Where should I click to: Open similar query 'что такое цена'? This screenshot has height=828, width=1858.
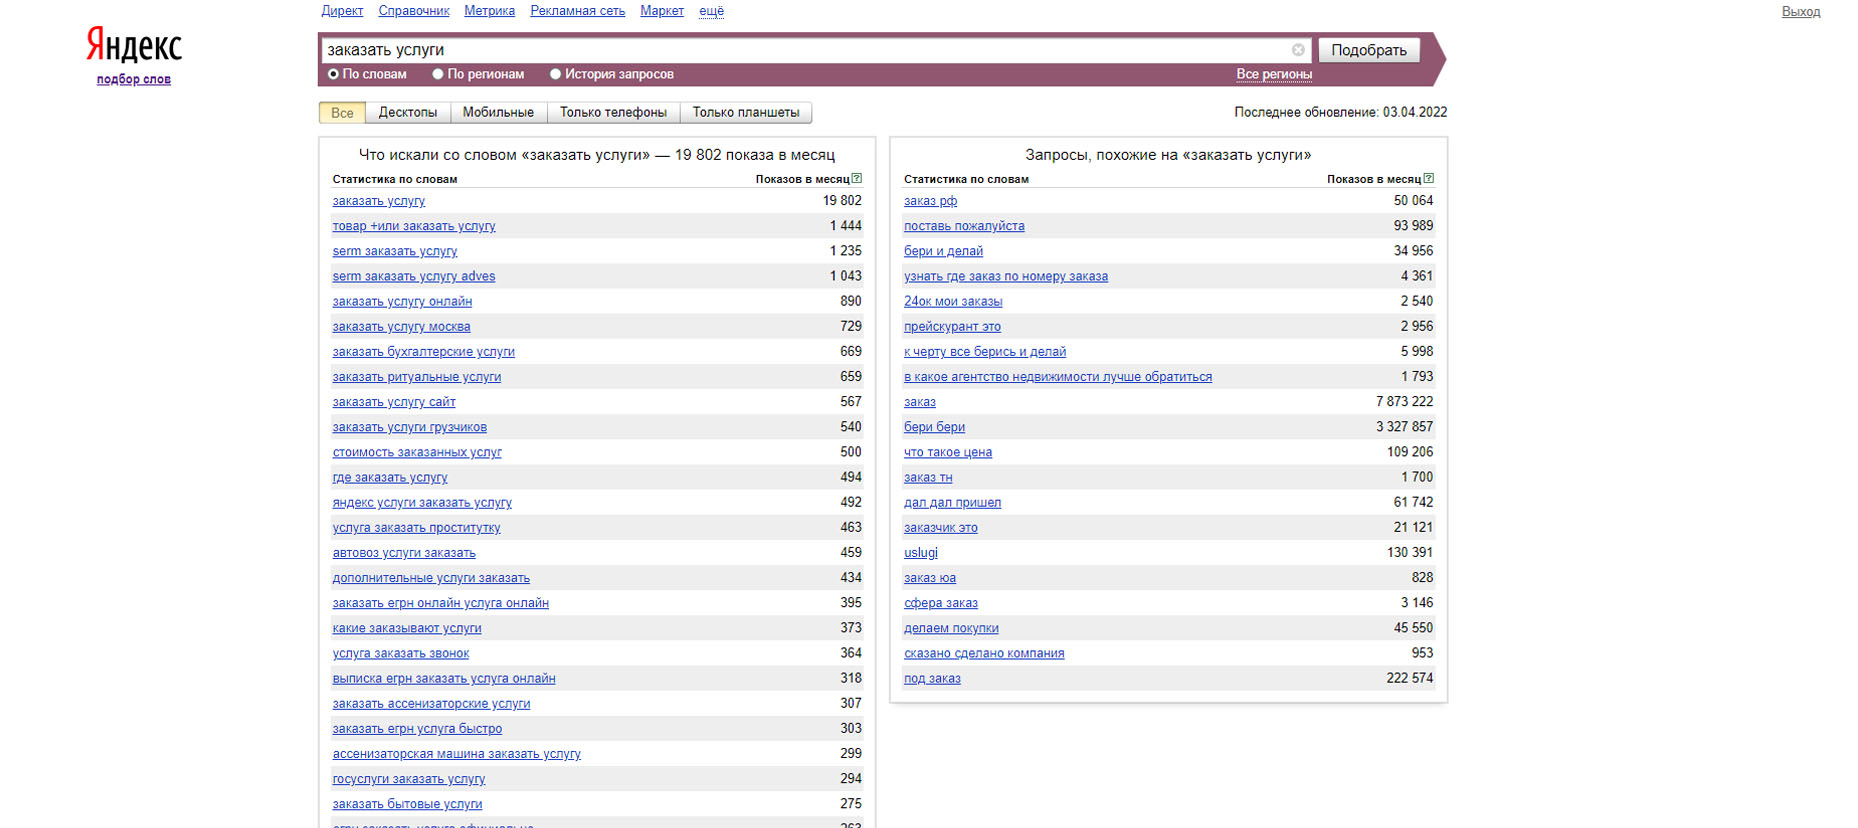[x=948, y=452]
